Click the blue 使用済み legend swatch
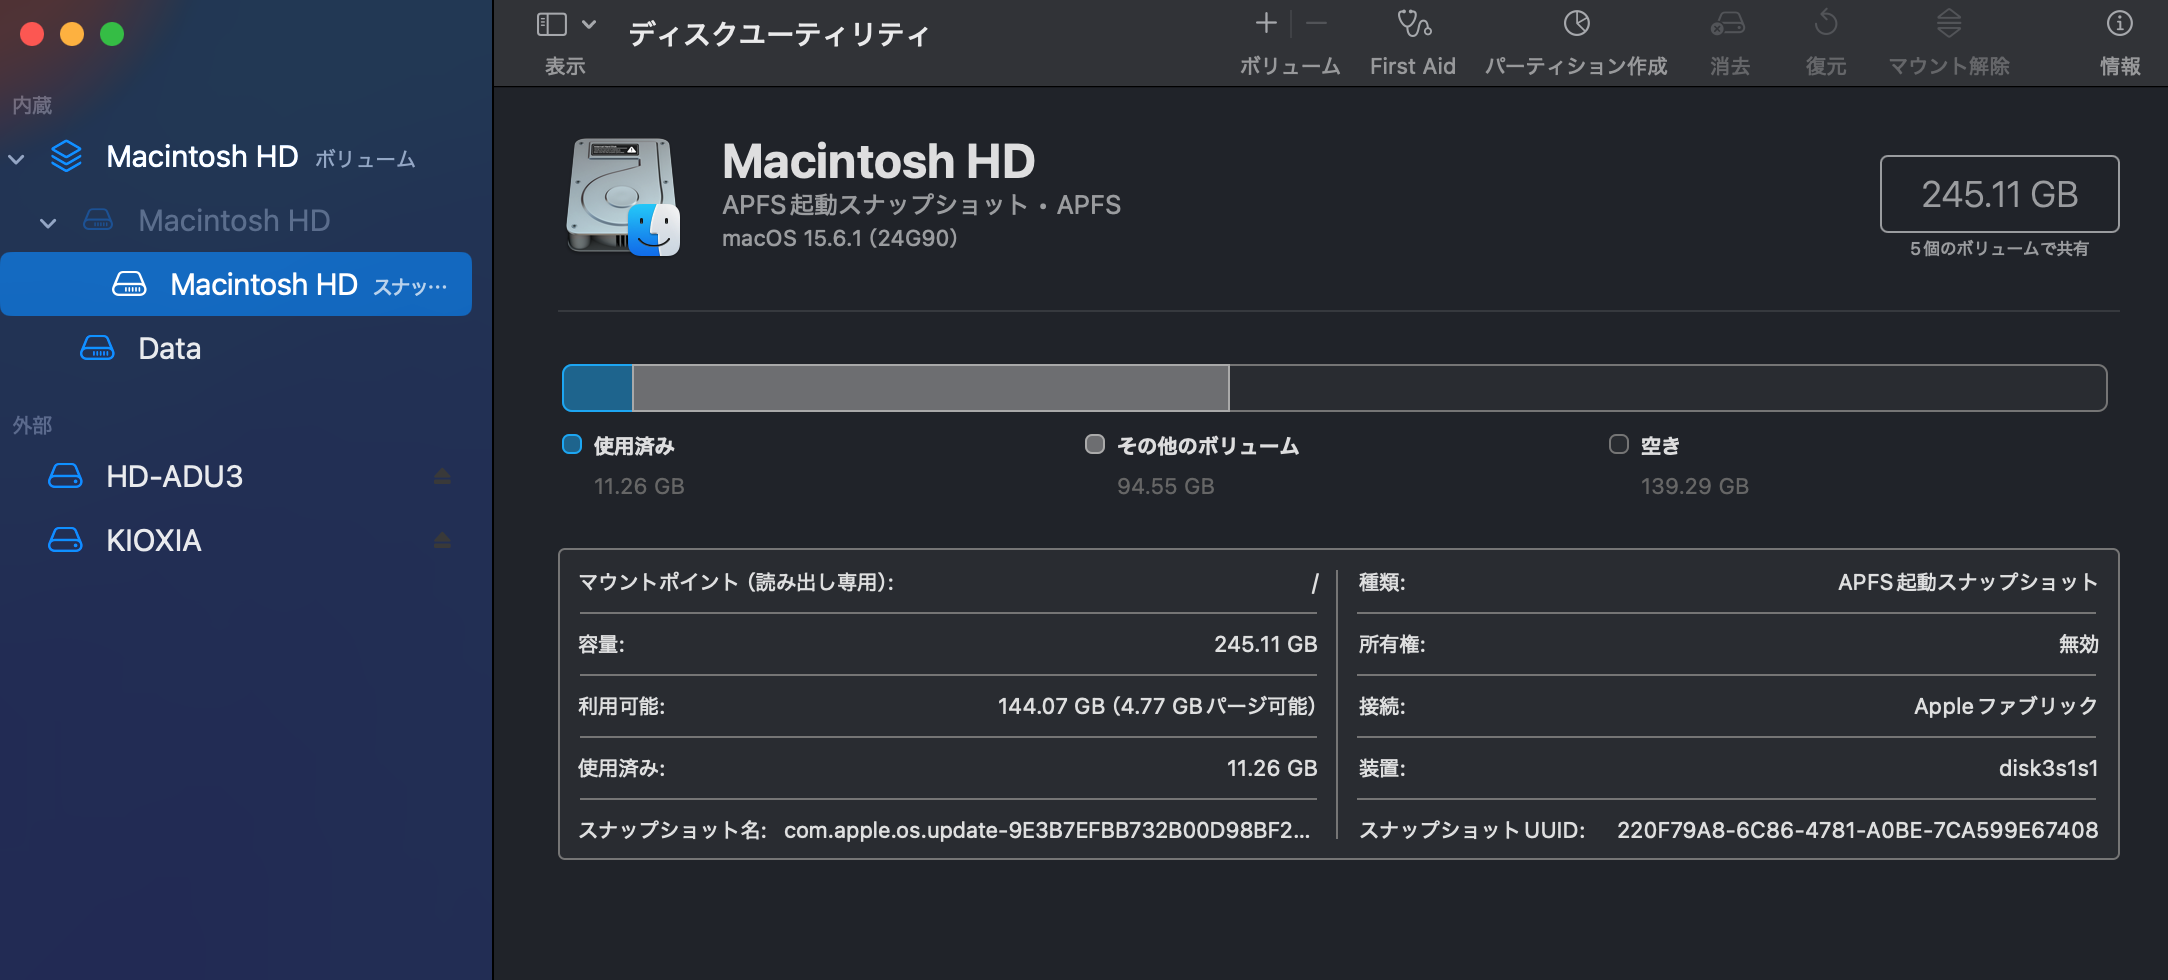This screenshot has width=2168, height=980. click(x=572, y=444)
